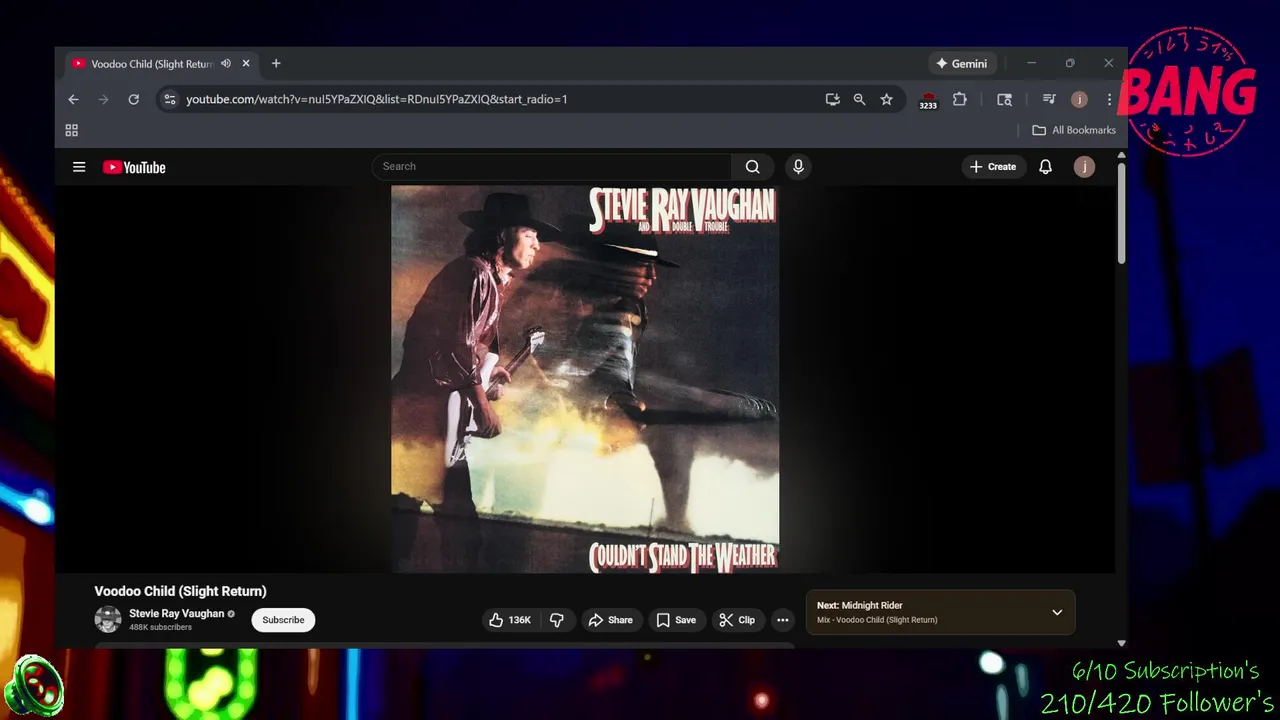1280x720 pixels.
Task: Focus the YouTube search field
Action: [x=551, y=167]
